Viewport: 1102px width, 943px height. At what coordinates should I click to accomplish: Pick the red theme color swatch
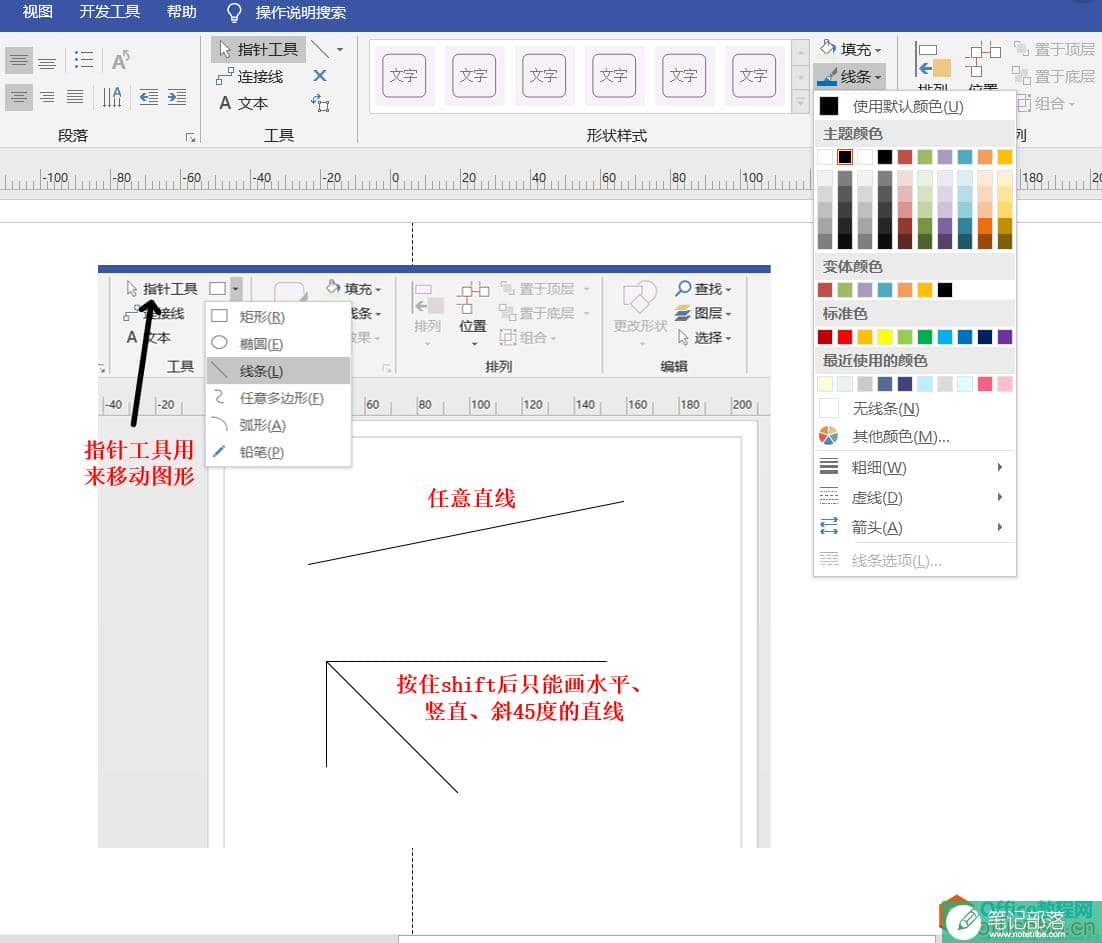[x=905, y=157]
